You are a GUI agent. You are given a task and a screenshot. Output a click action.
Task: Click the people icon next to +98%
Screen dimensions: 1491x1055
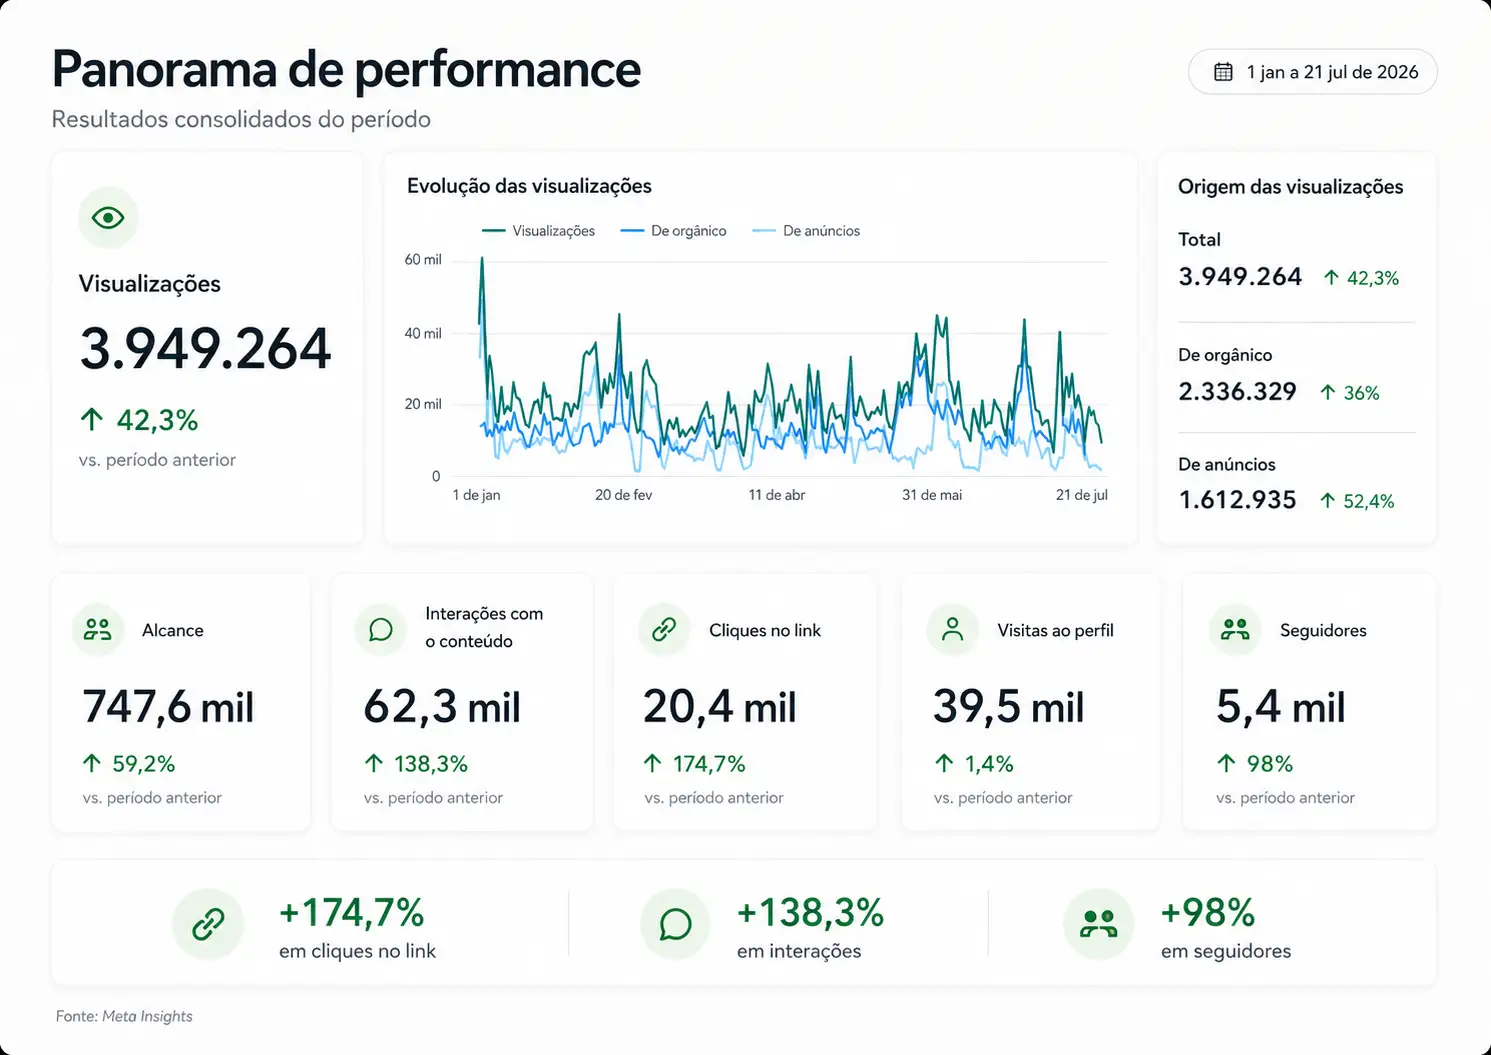tap(1098, 924)
